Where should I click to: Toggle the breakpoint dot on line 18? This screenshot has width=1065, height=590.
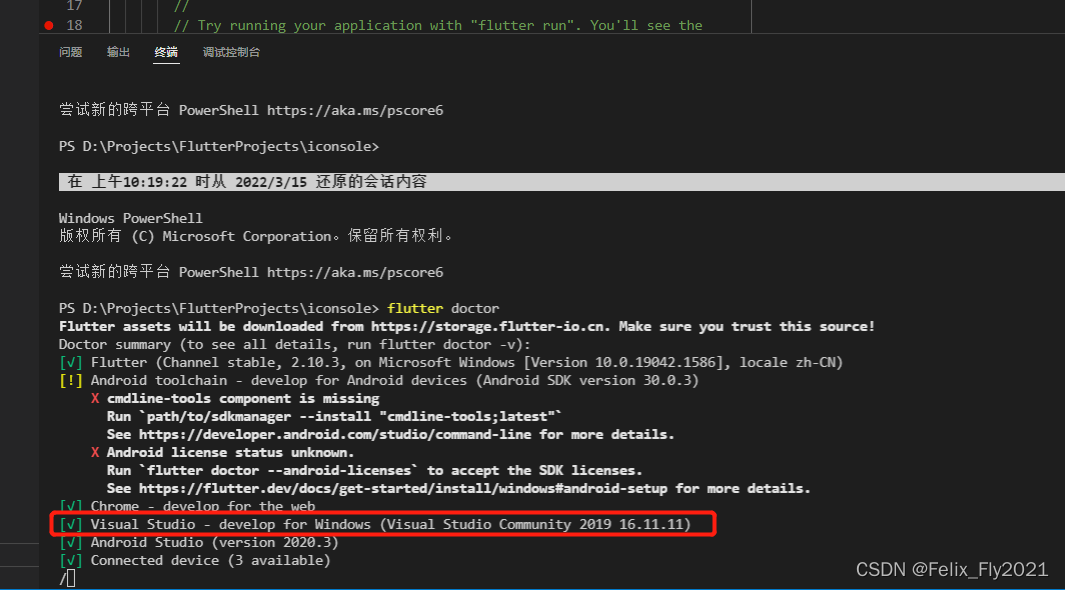pos(49,26)
